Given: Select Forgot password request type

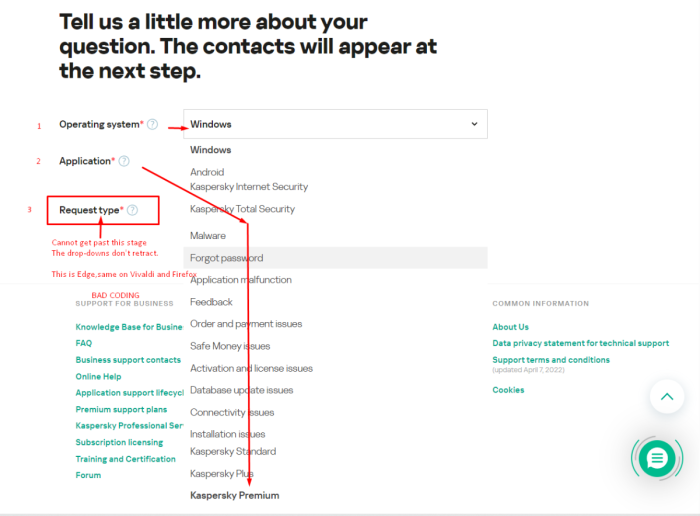Looking at the screenshot, I should click(x=226, y=258).
